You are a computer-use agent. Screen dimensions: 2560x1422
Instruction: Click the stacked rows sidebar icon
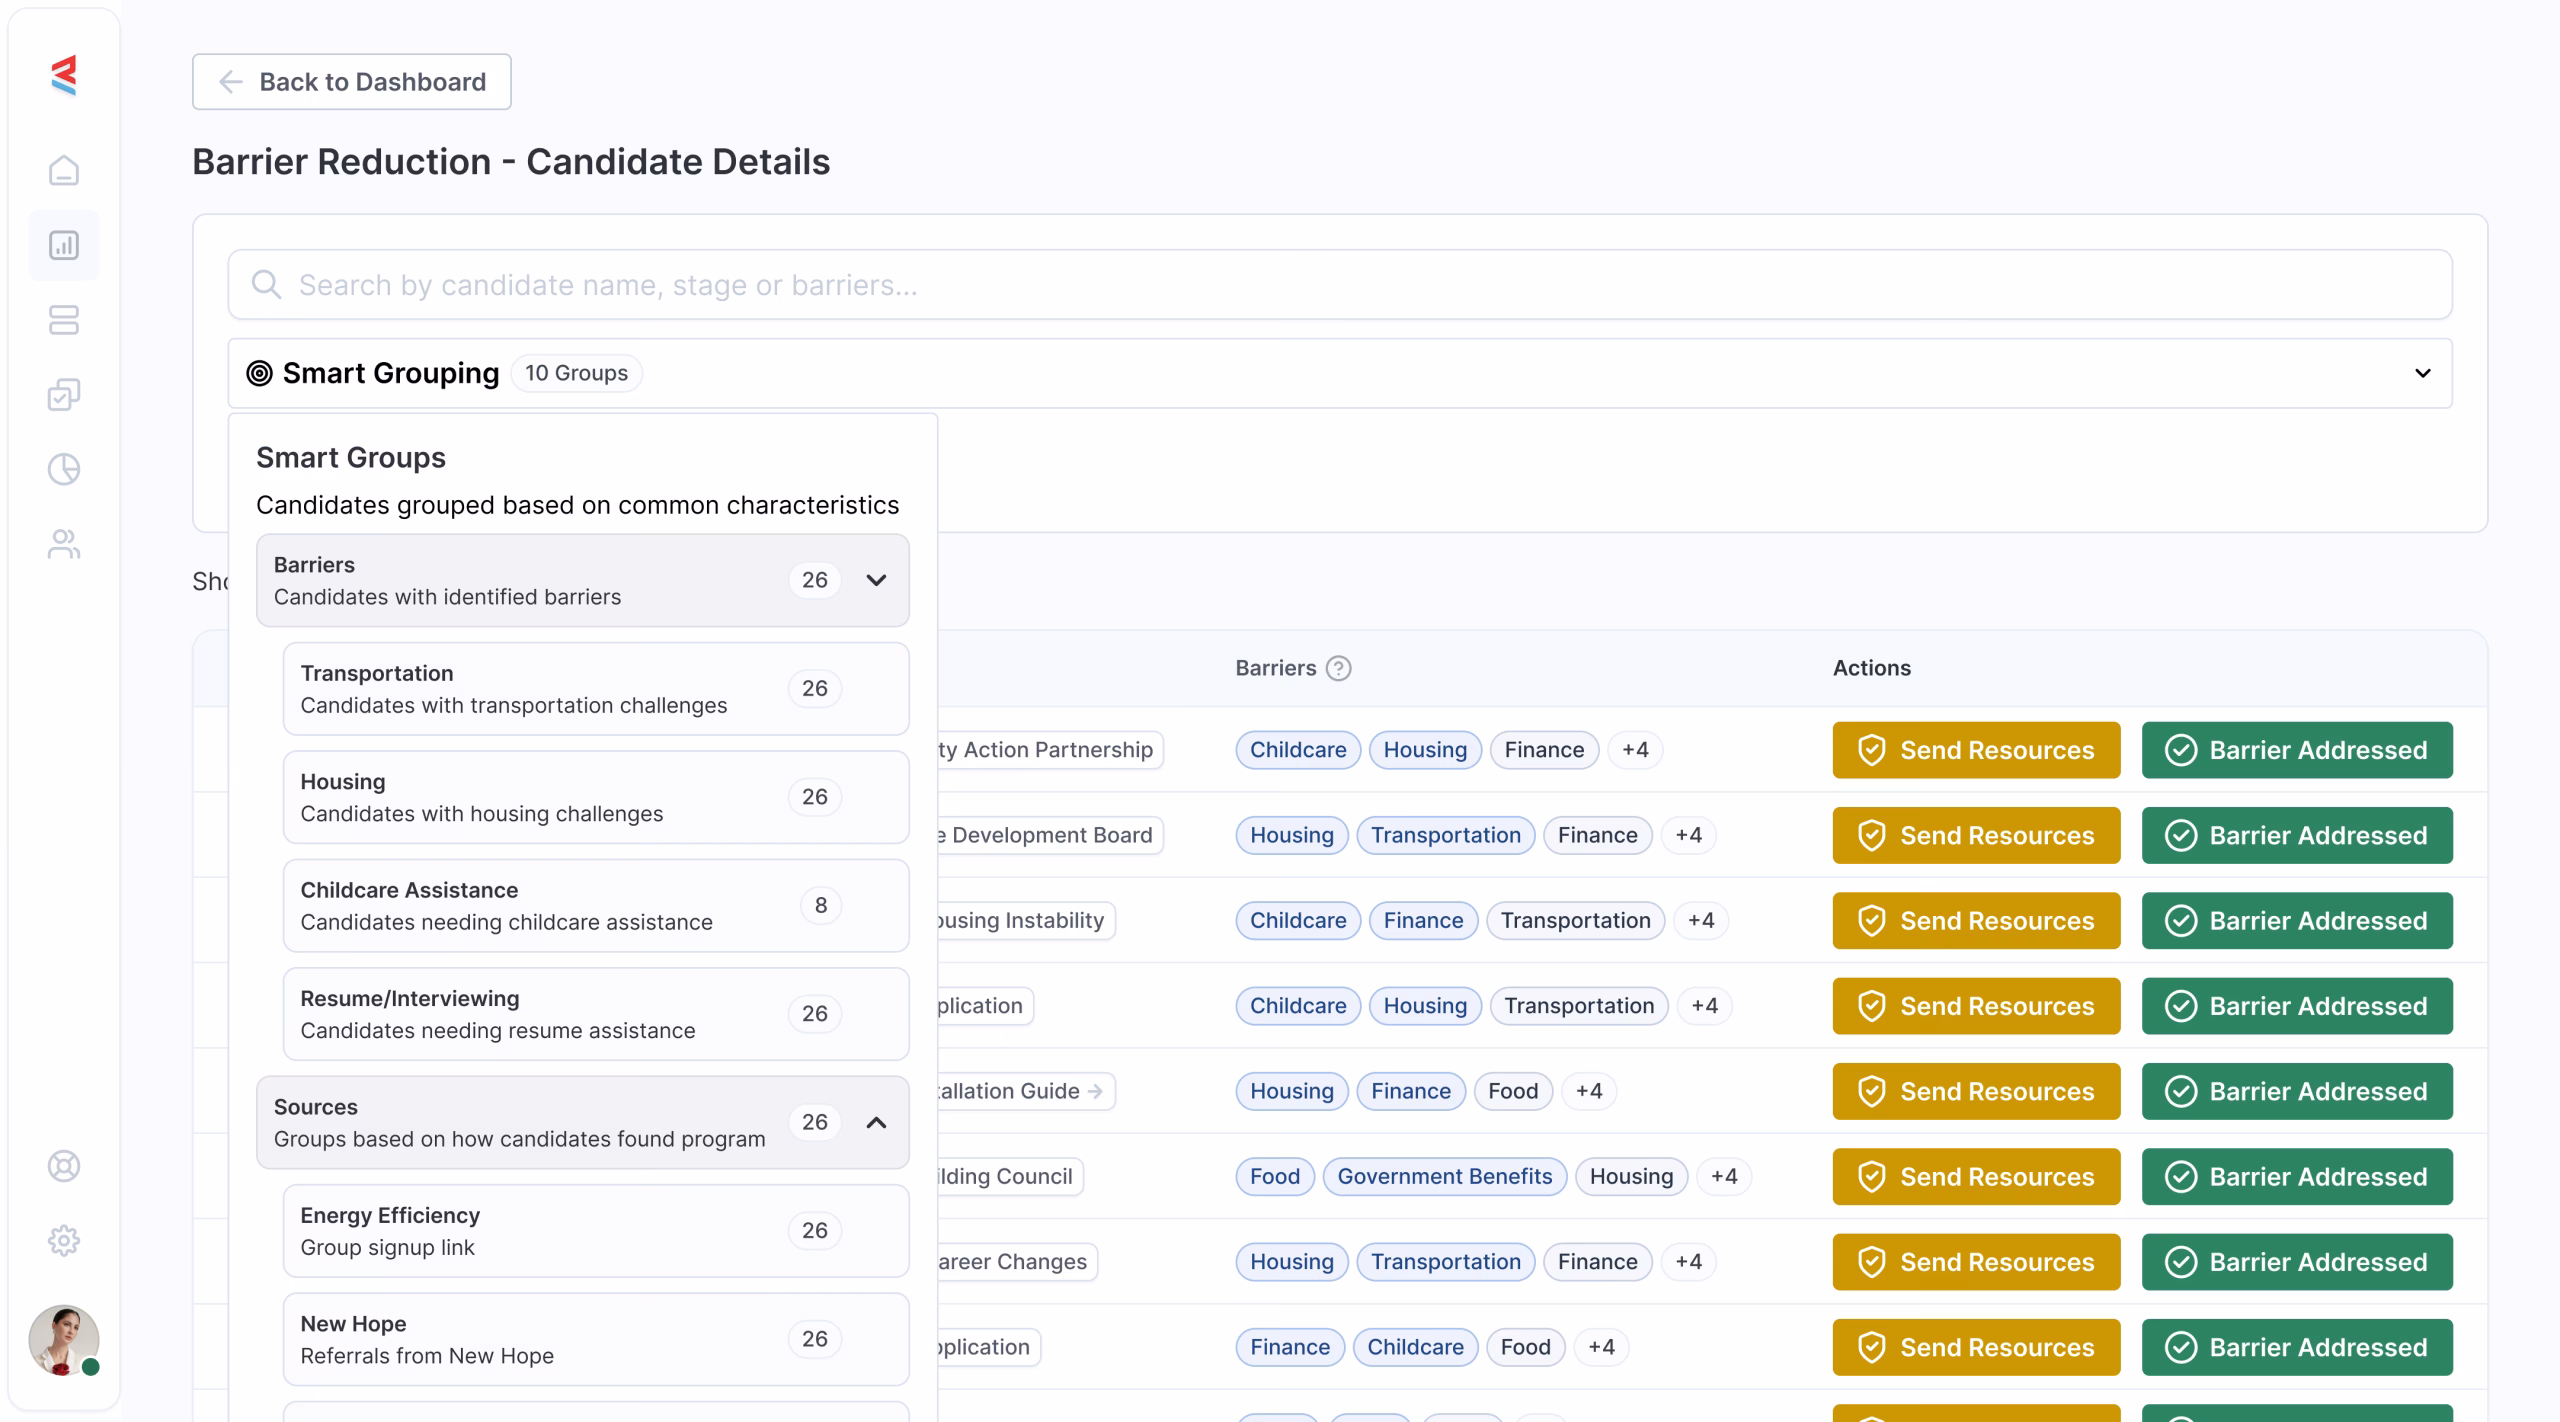click(64, 320)
